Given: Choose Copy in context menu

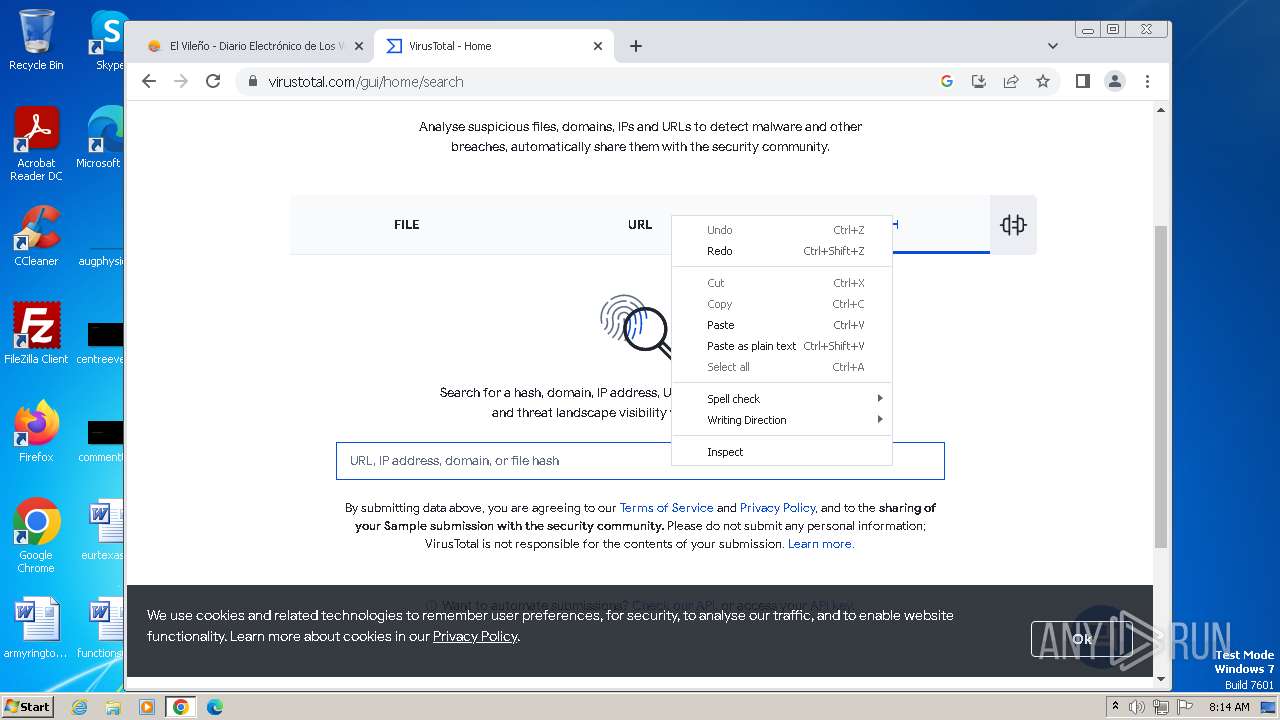Looking at the screenshot, I should [782, 304].
